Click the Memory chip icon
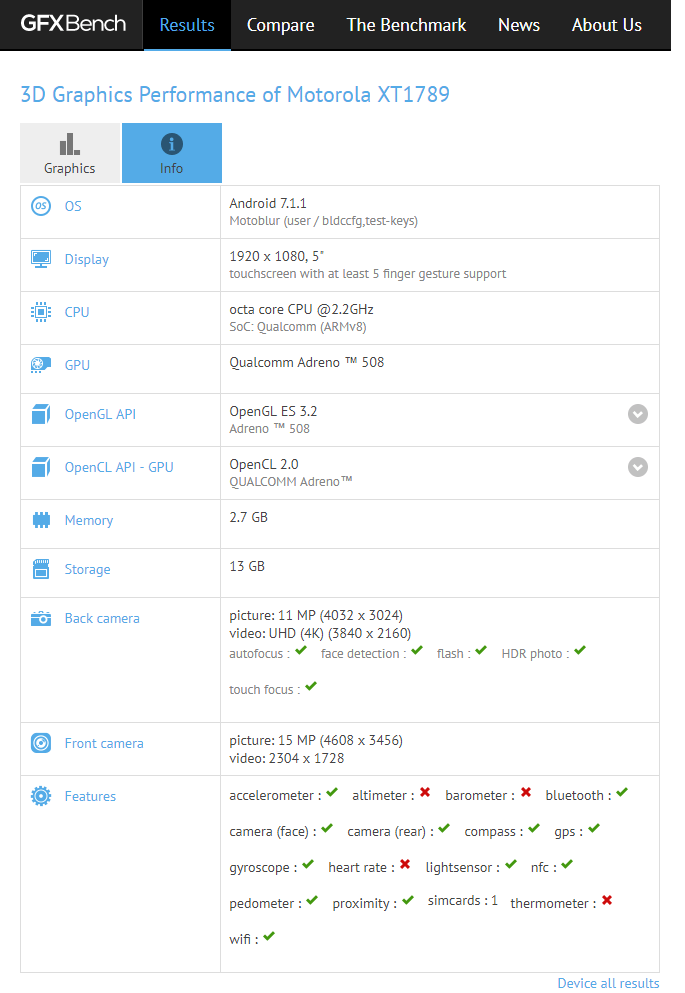The image size is (685, 993). [41, 520]
